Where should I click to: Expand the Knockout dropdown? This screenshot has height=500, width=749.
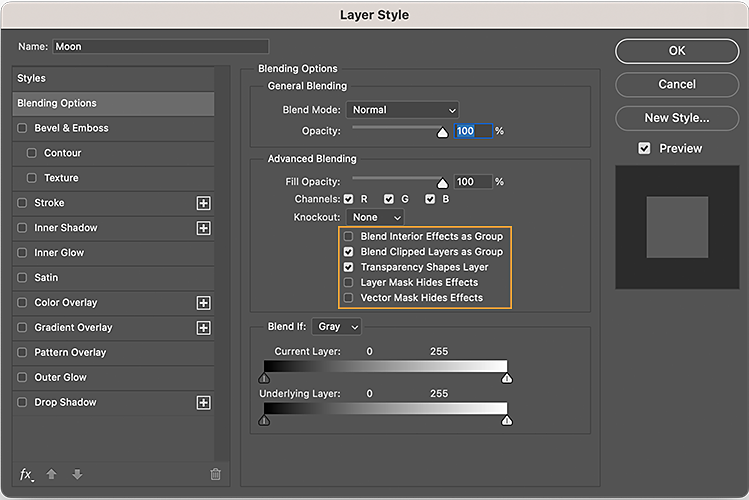click(x=377, y=217)
